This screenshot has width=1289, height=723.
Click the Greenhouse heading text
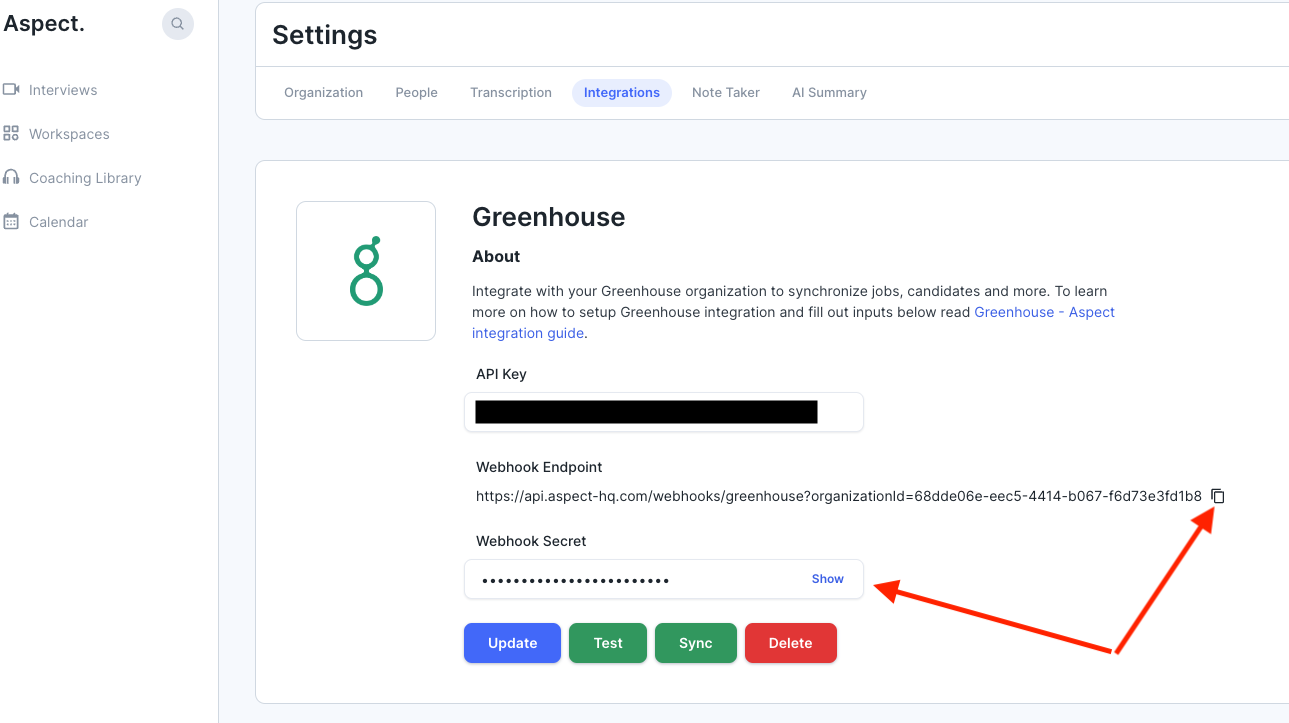click(549, 217)
